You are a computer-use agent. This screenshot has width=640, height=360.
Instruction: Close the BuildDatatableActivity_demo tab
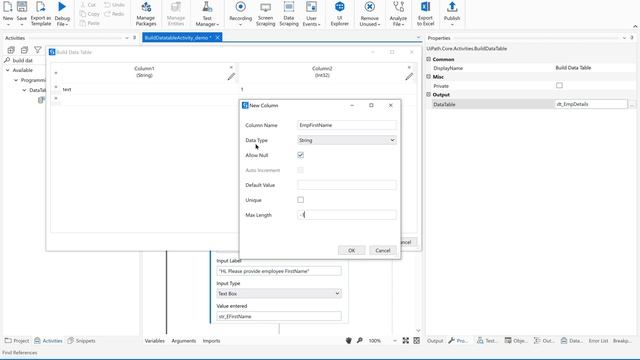click(x=218, y=38)
